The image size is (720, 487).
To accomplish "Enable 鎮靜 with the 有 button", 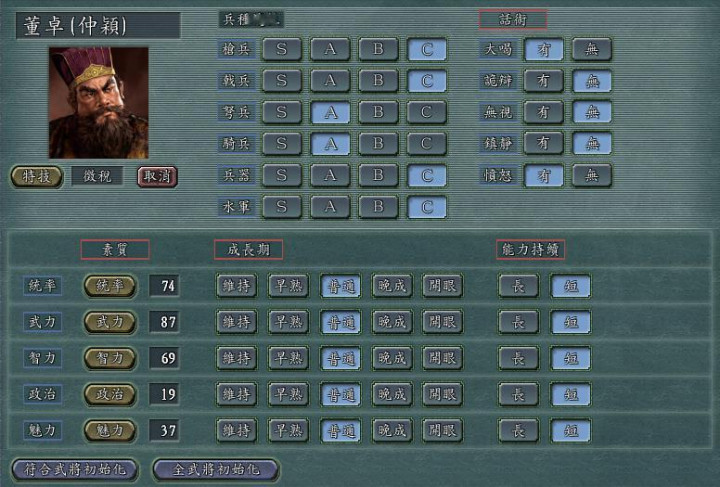I will click(x=544, y=144).
